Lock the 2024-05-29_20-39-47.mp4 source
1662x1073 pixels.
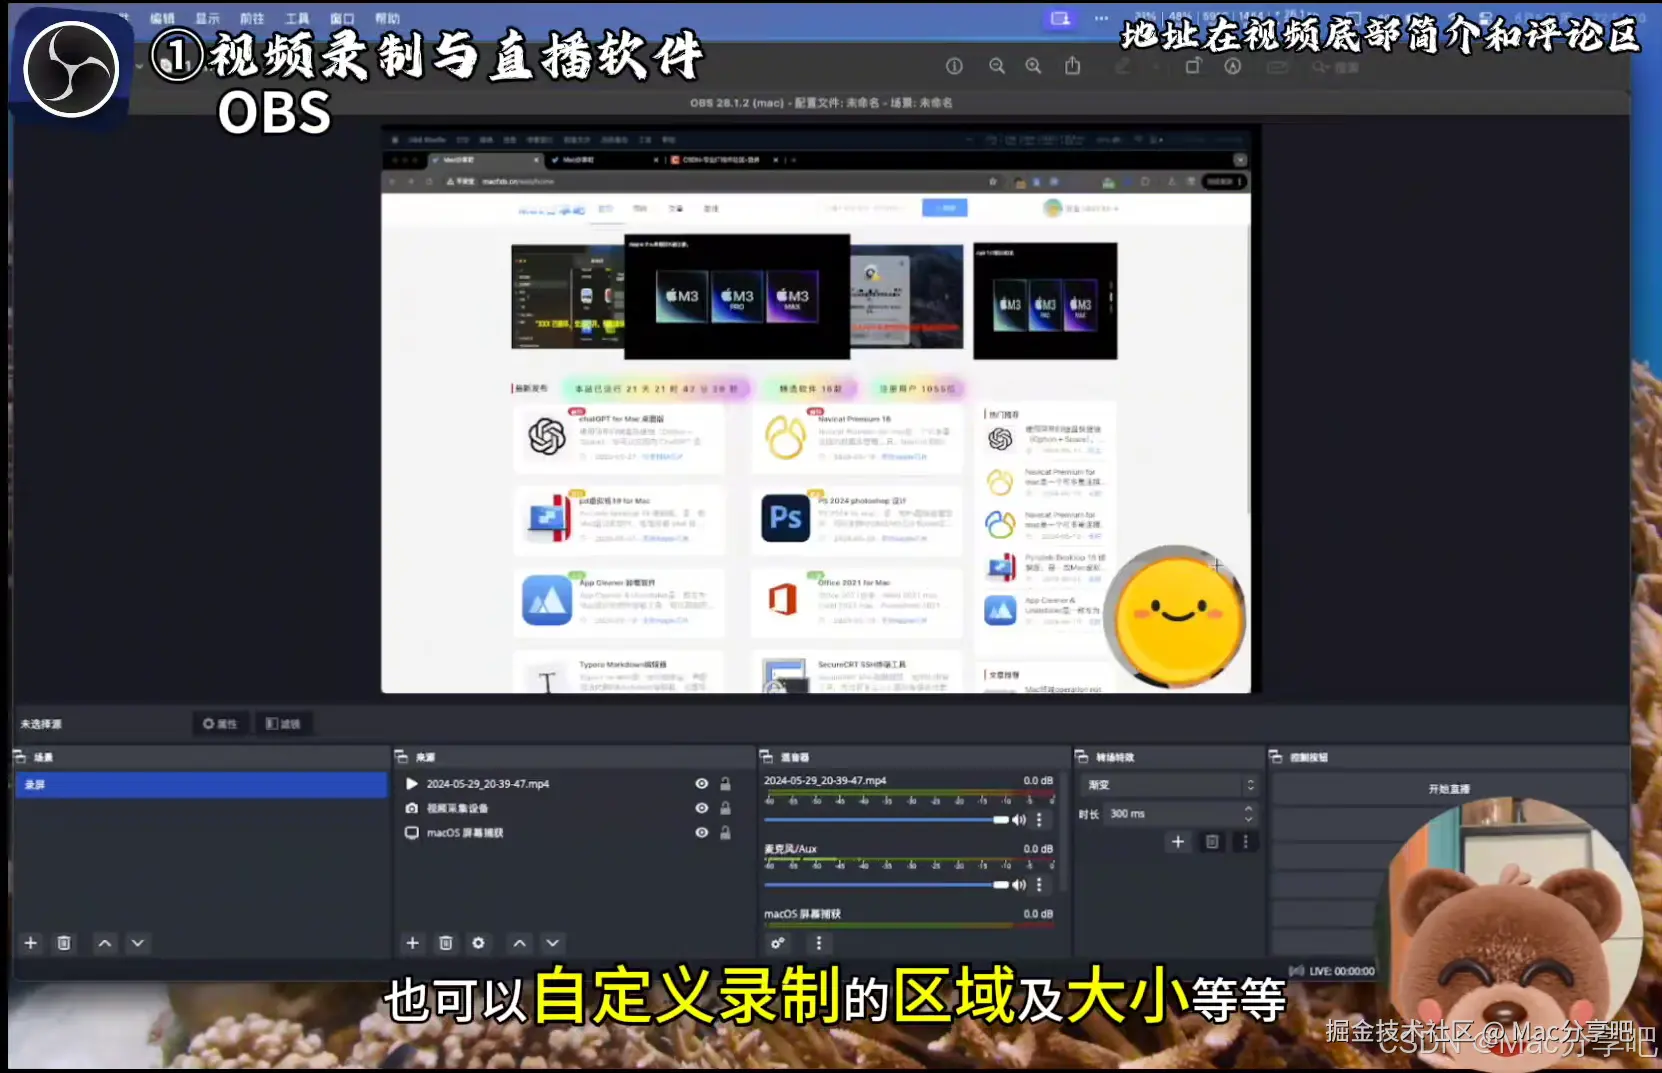tap(726, 783)
